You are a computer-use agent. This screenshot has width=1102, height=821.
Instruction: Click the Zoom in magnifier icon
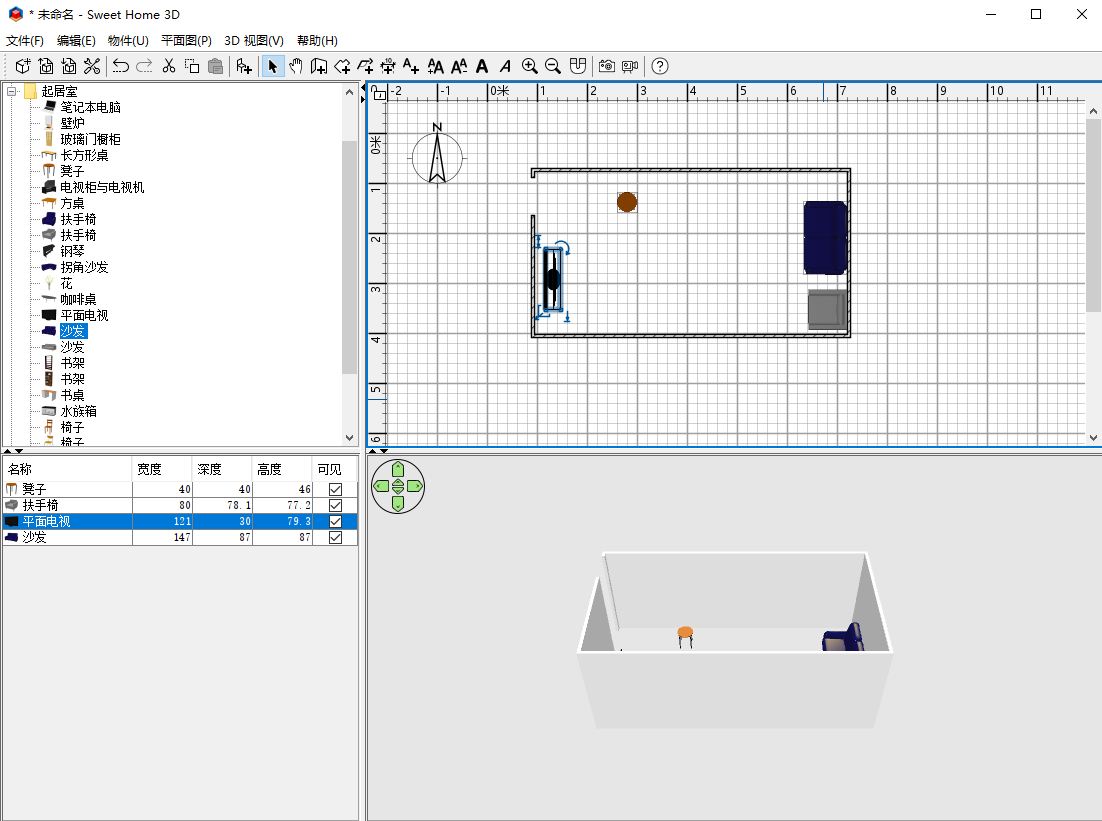point(530,66)
